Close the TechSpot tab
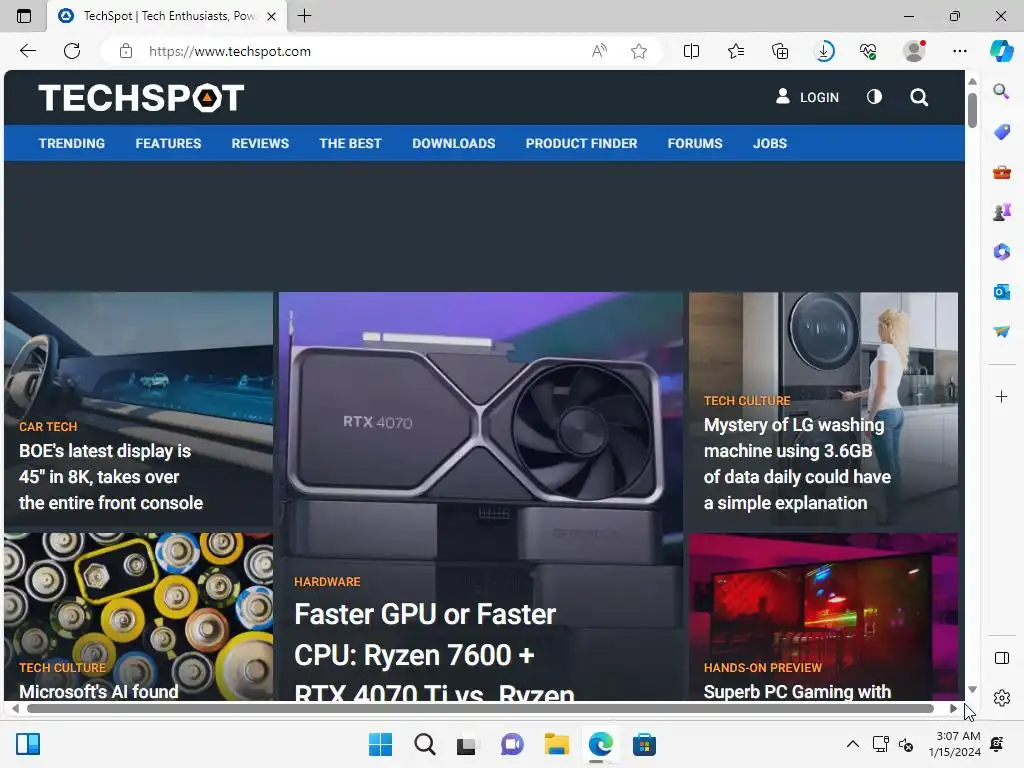1024x768 pixels. 272,16
